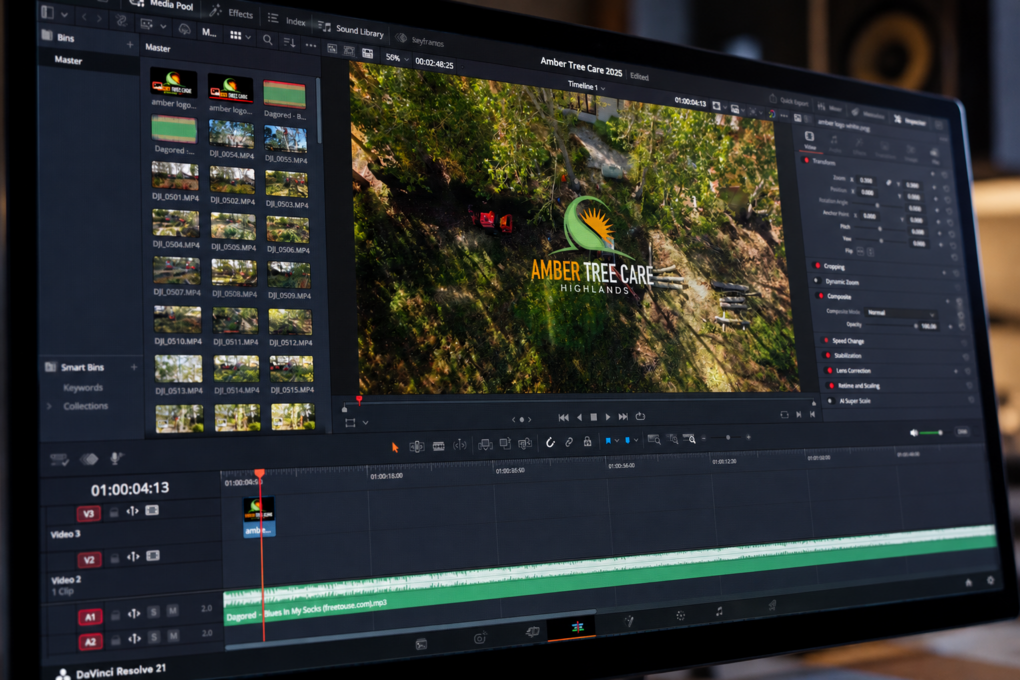Screen dimensions: 1020x680
Task: Mute audio track A1 with M
Action: pos(172,611)
